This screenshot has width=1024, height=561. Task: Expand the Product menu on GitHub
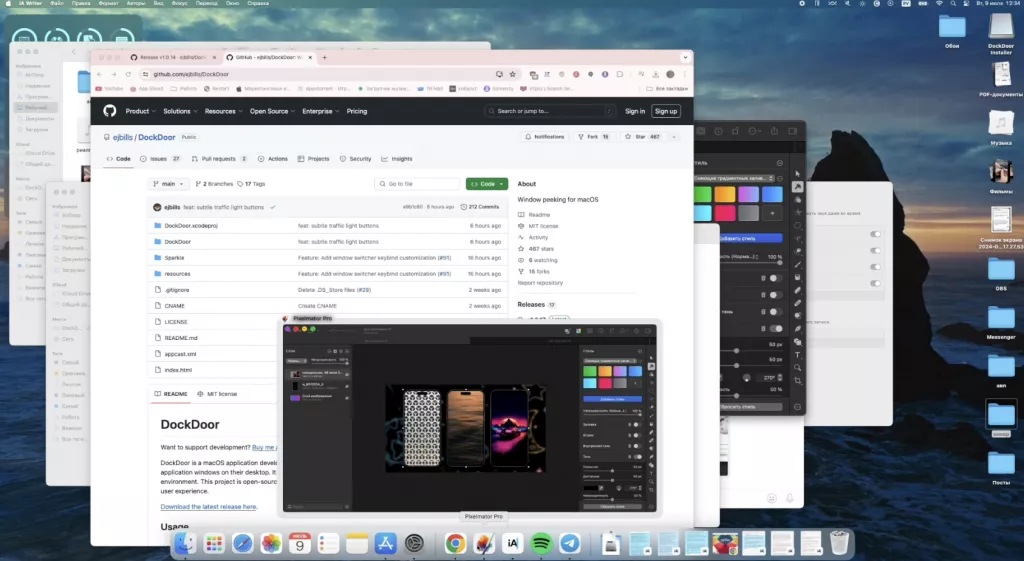tap(140, 111)
